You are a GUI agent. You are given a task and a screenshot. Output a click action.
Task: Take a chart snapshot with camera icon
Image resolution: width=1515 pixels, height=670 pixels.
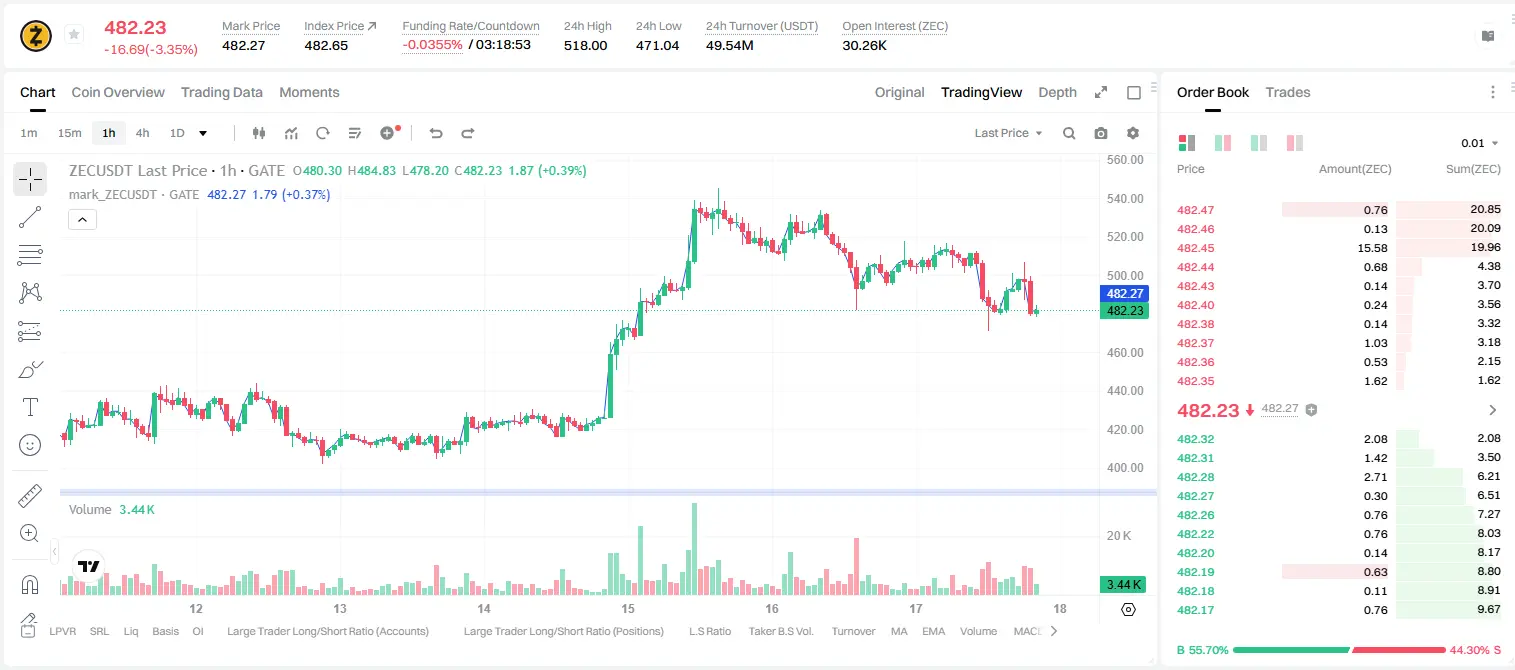[x=1101, y=133]
